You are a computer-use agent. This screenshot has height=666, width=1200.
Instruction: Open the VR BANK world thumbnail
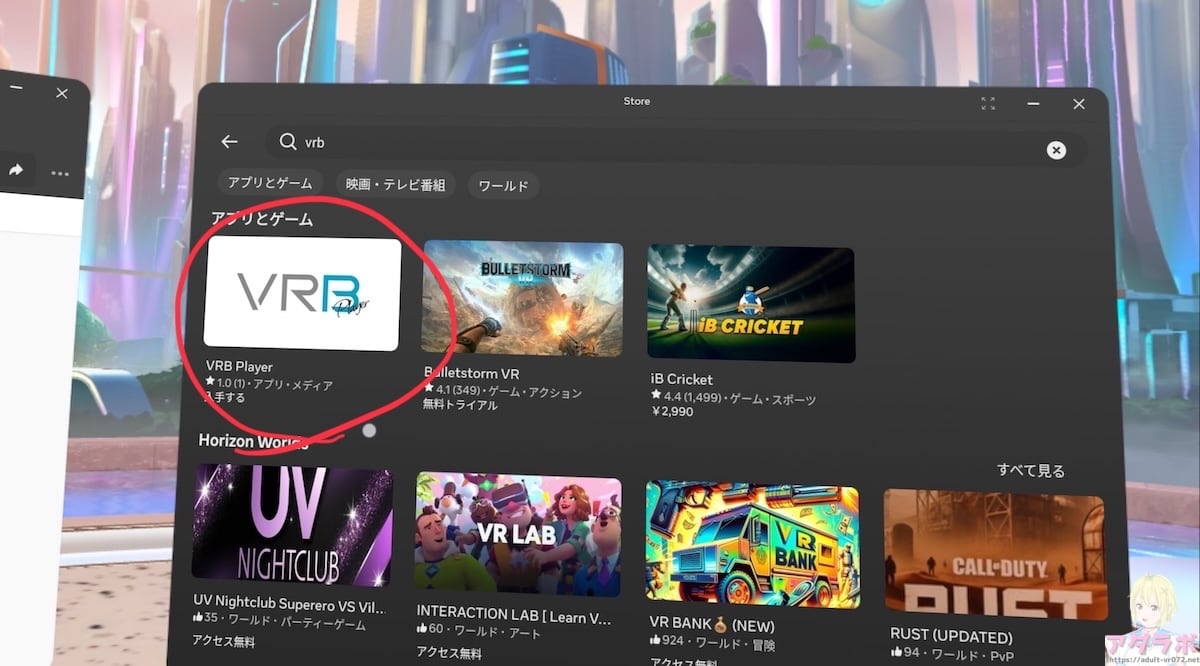[751, 544]
